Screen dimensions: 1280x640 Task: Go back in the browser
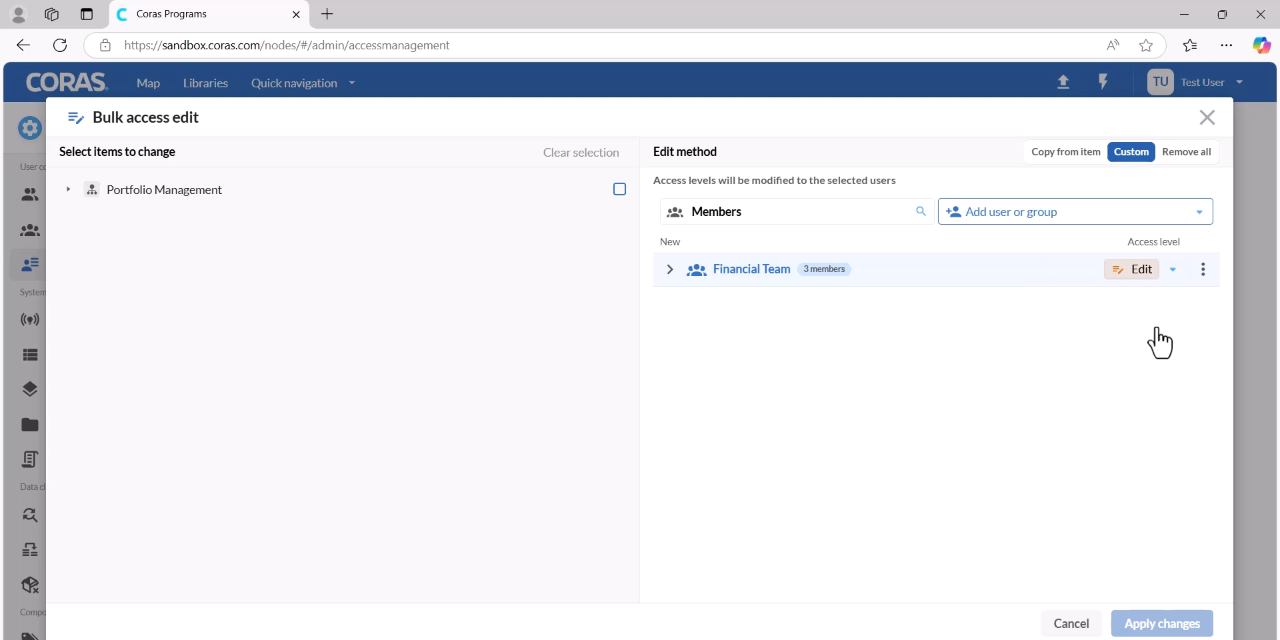click(23, 45)
